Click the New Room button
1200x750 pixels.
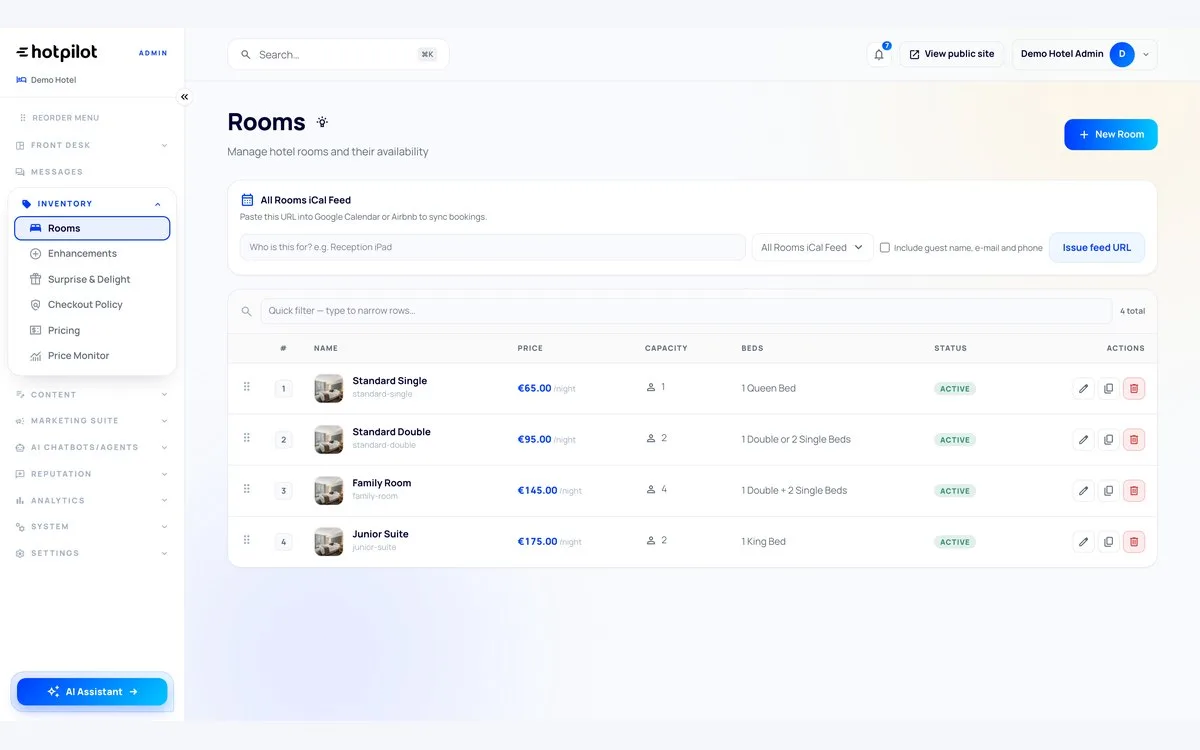point(1110,134)
